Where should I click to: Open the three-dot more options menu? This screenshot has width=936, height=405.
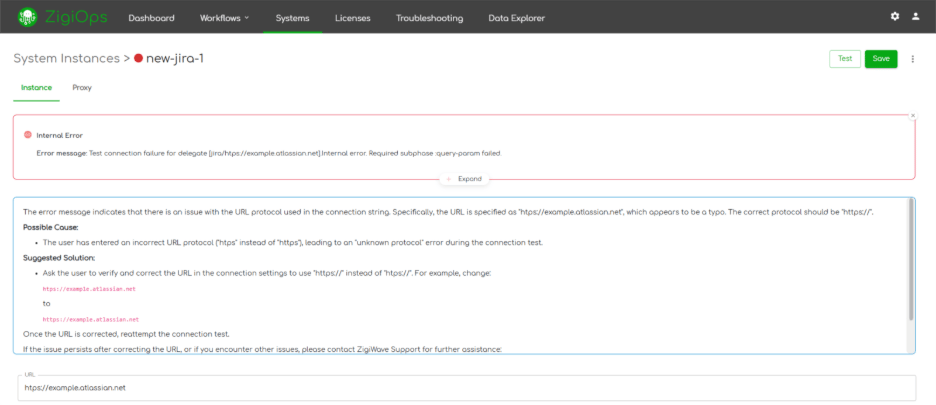pos(912,59)
